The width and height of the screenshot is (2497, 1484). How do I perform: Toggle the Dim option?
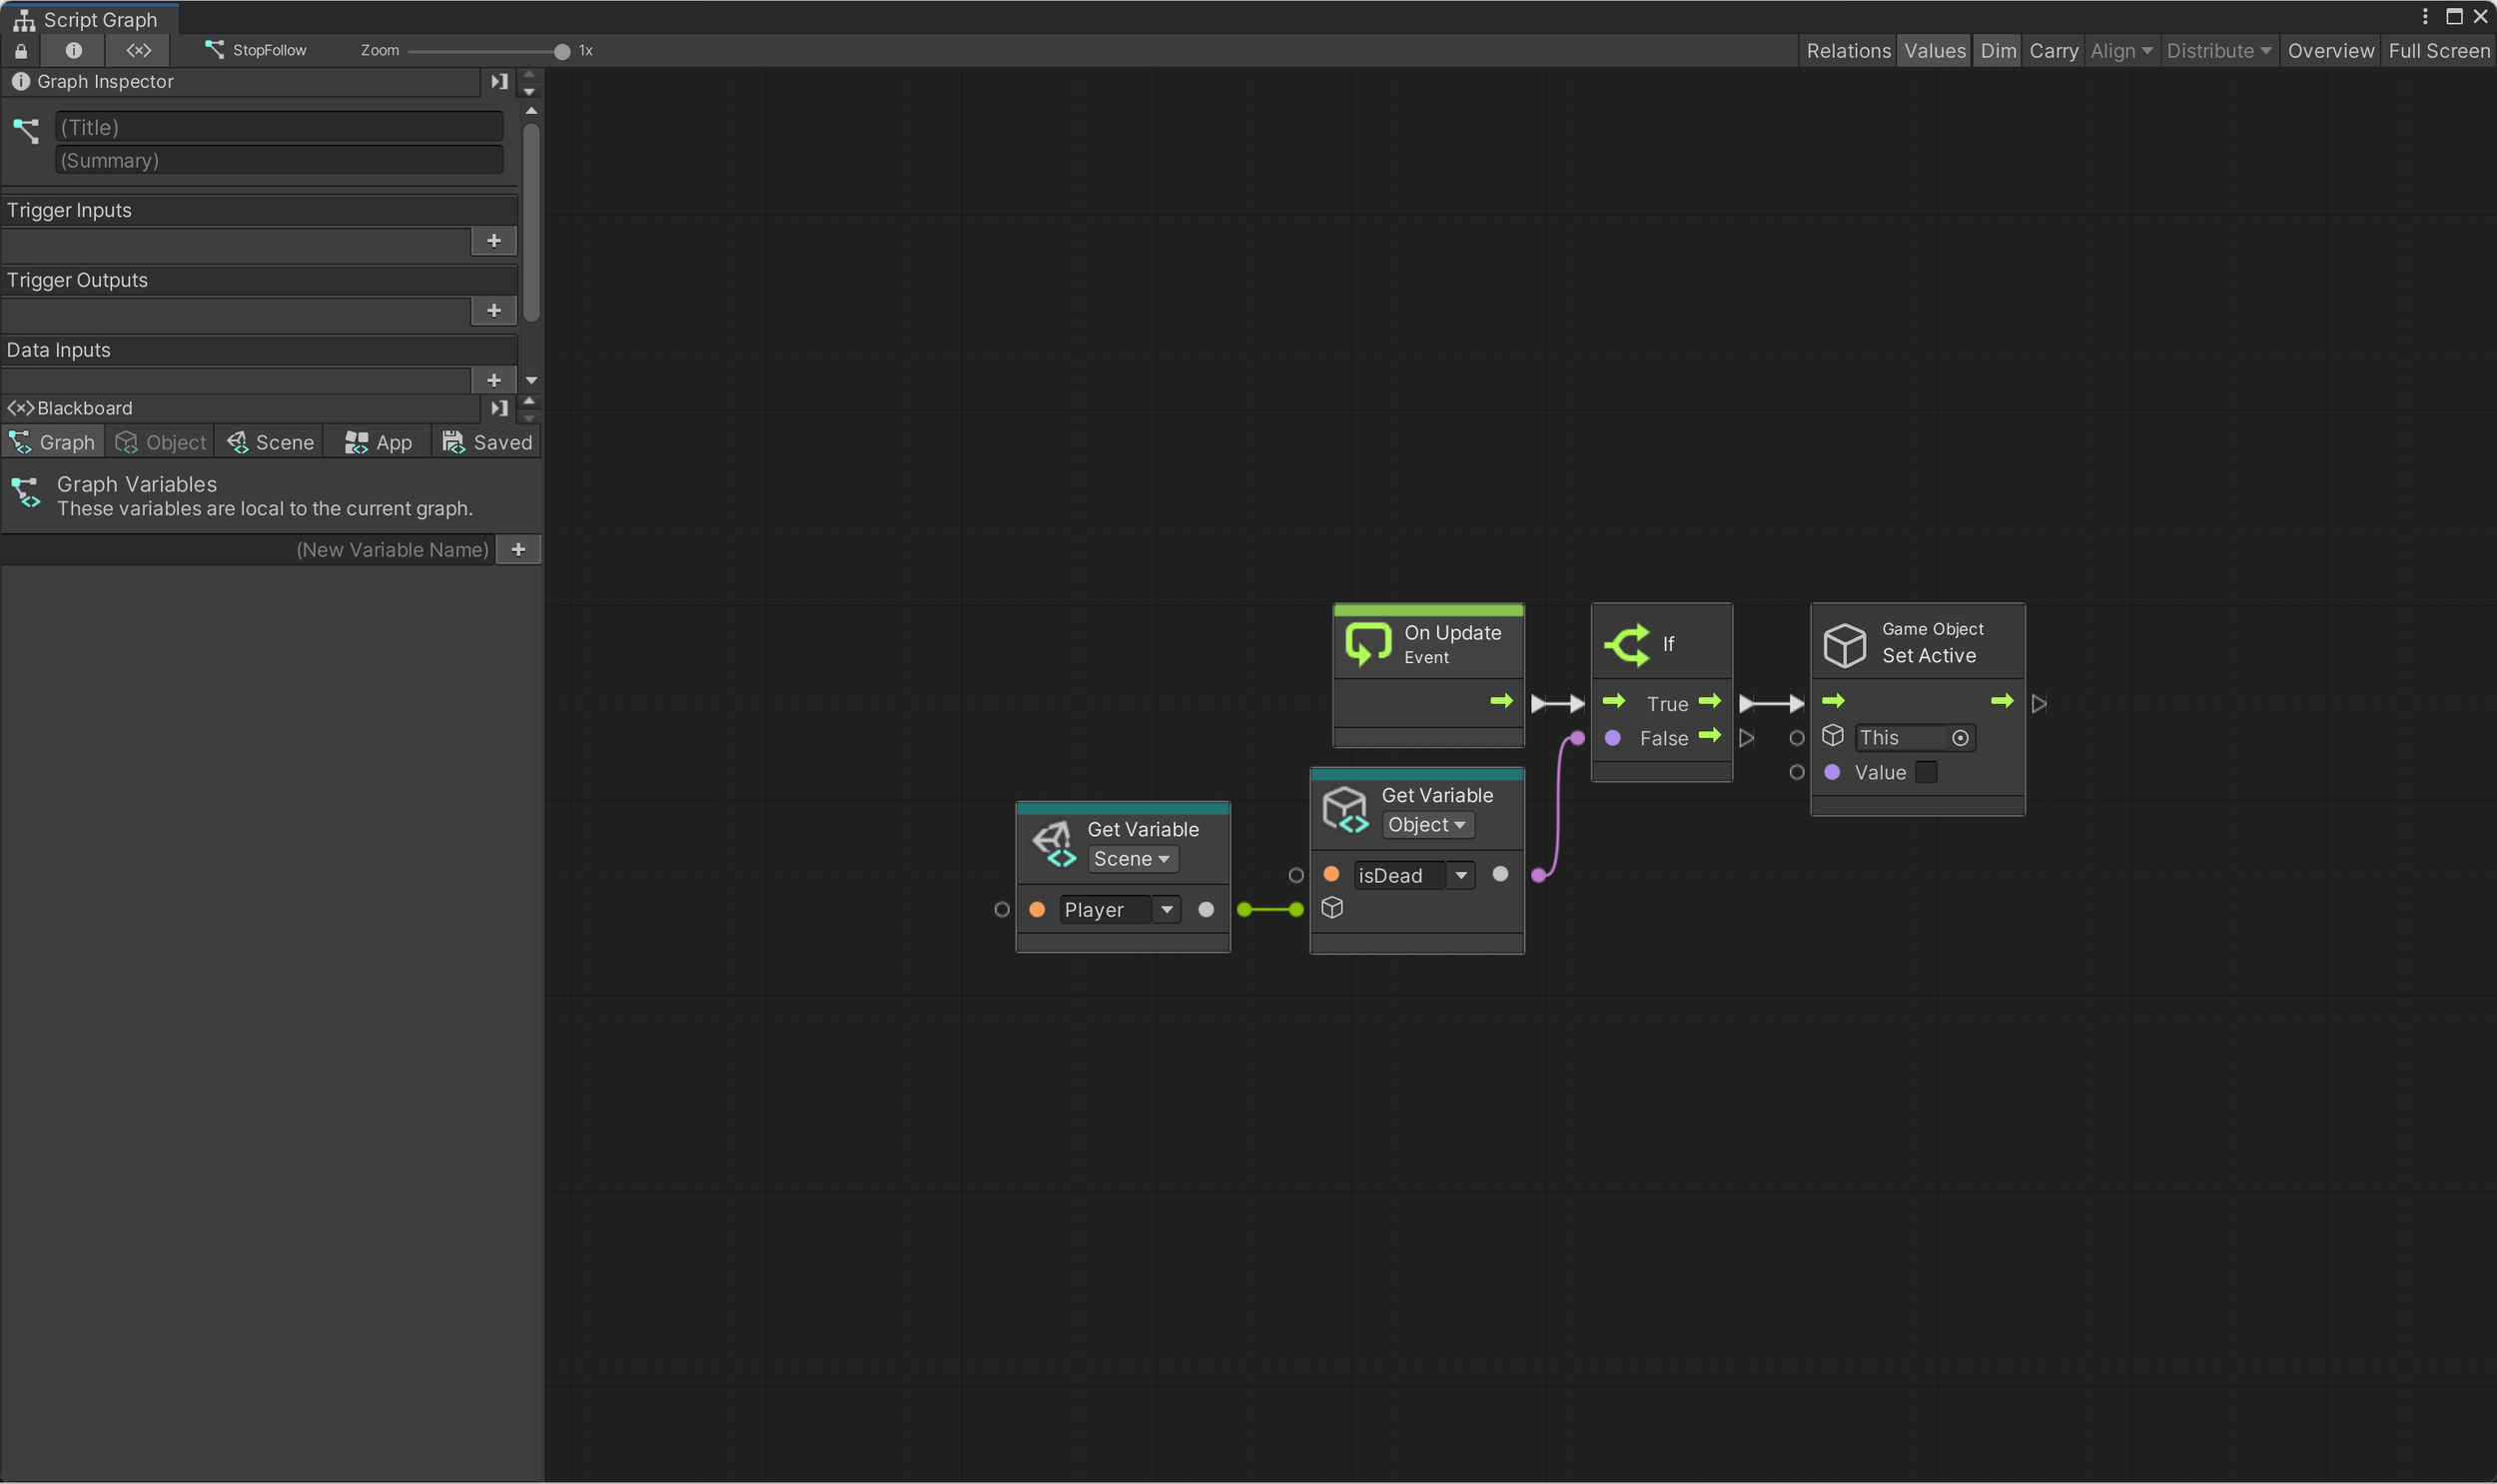(x=1997, y=50)
